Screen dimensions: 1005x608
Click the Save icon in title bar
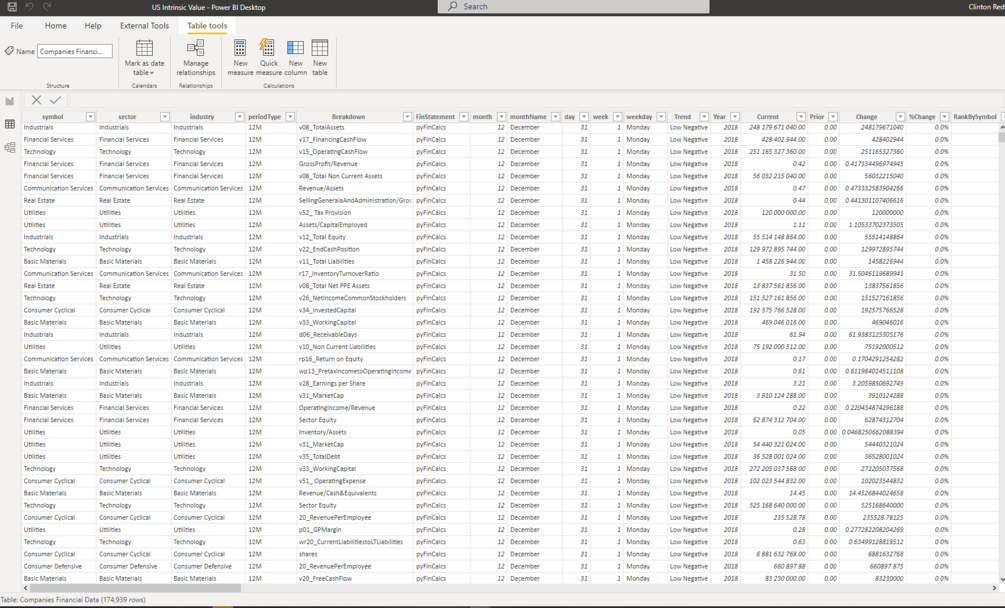tap(12, 6)
